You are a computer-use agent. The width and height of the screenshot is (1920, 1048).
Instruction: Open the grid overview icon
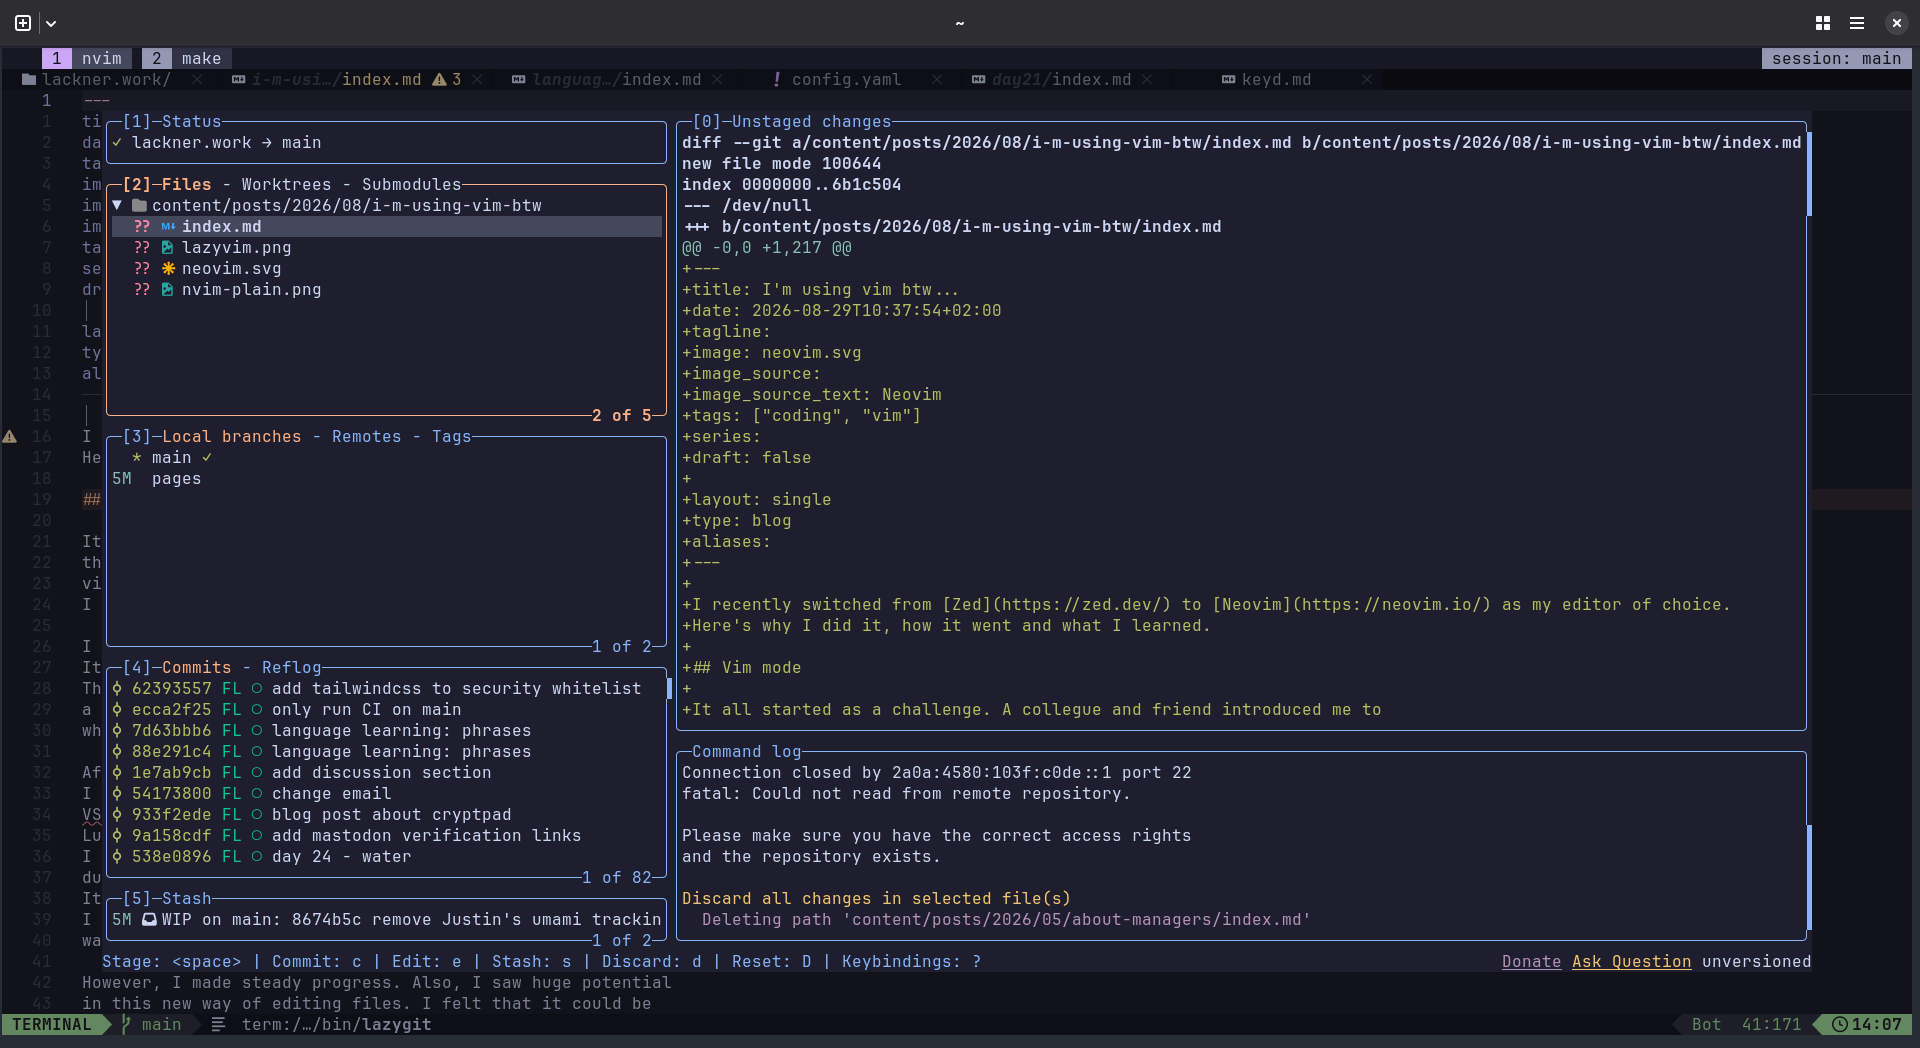tap(1823, 22)
